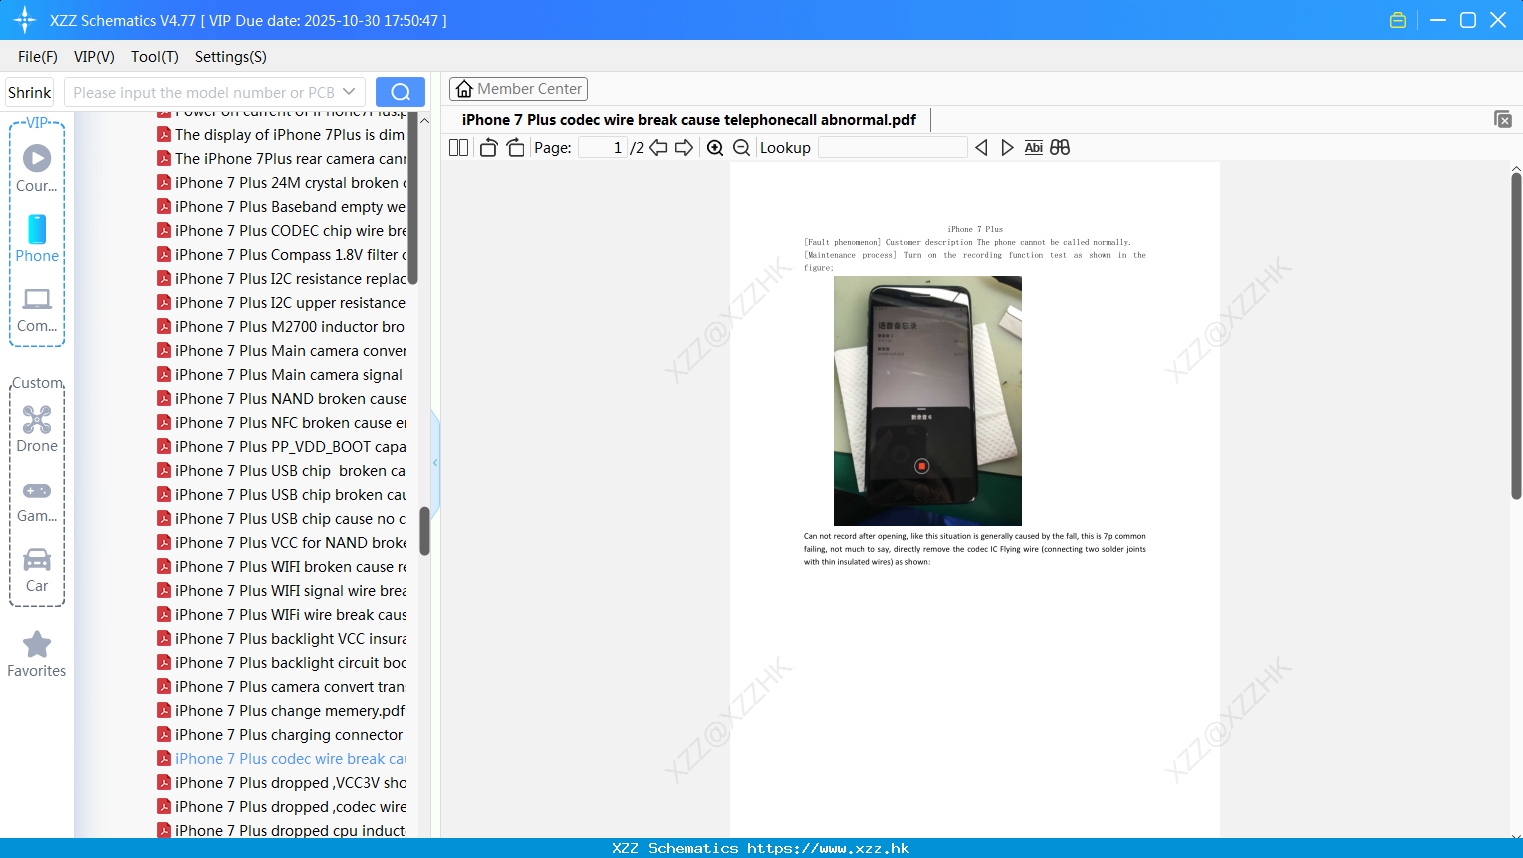
Task: Open 'iPhone 7 Plus charging connector' file
Action: [x=282, y=735]
